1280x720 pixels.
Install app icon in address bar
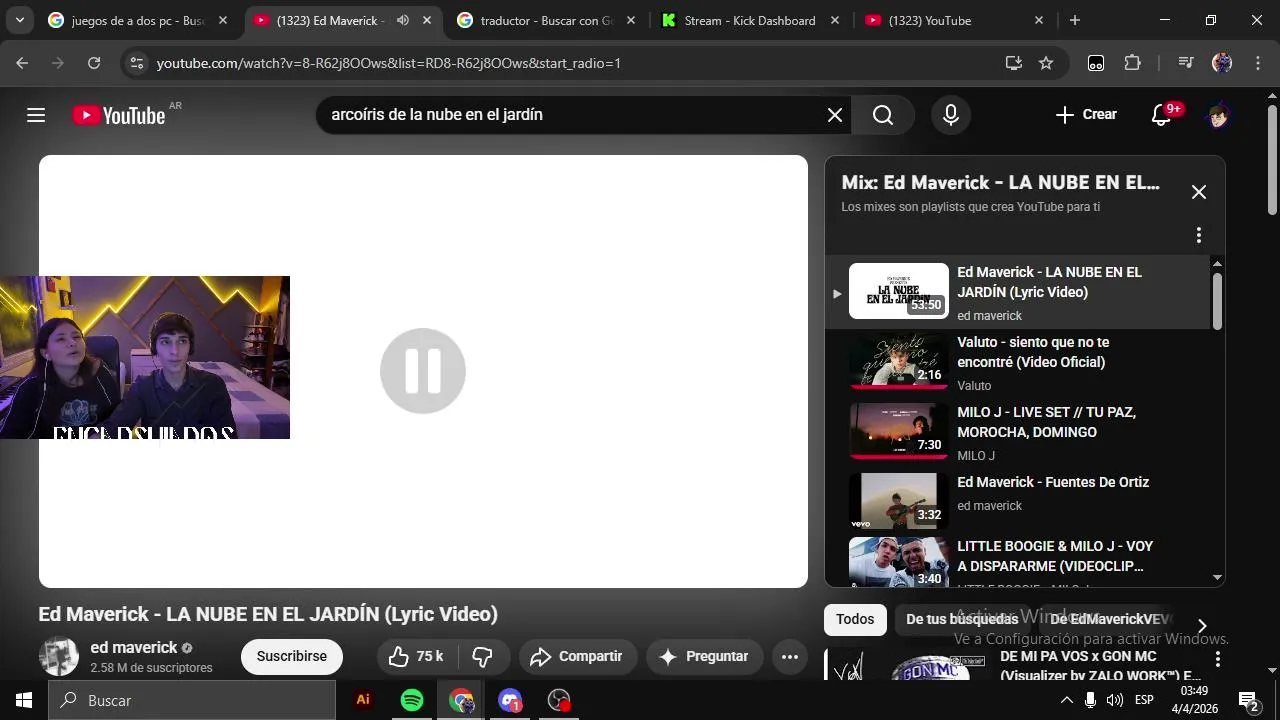pos(1014,63)
